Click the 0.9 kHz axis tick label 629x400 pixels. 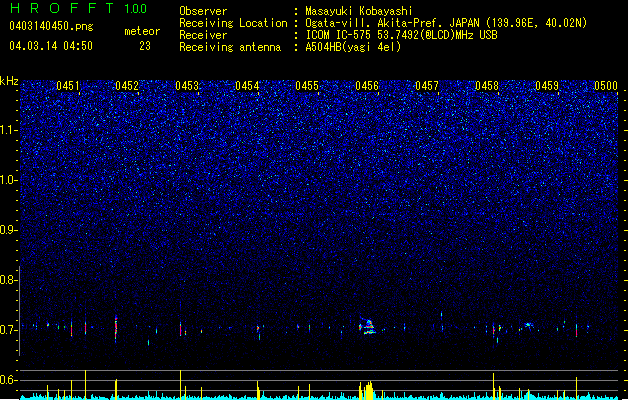[x=8, y=230]
